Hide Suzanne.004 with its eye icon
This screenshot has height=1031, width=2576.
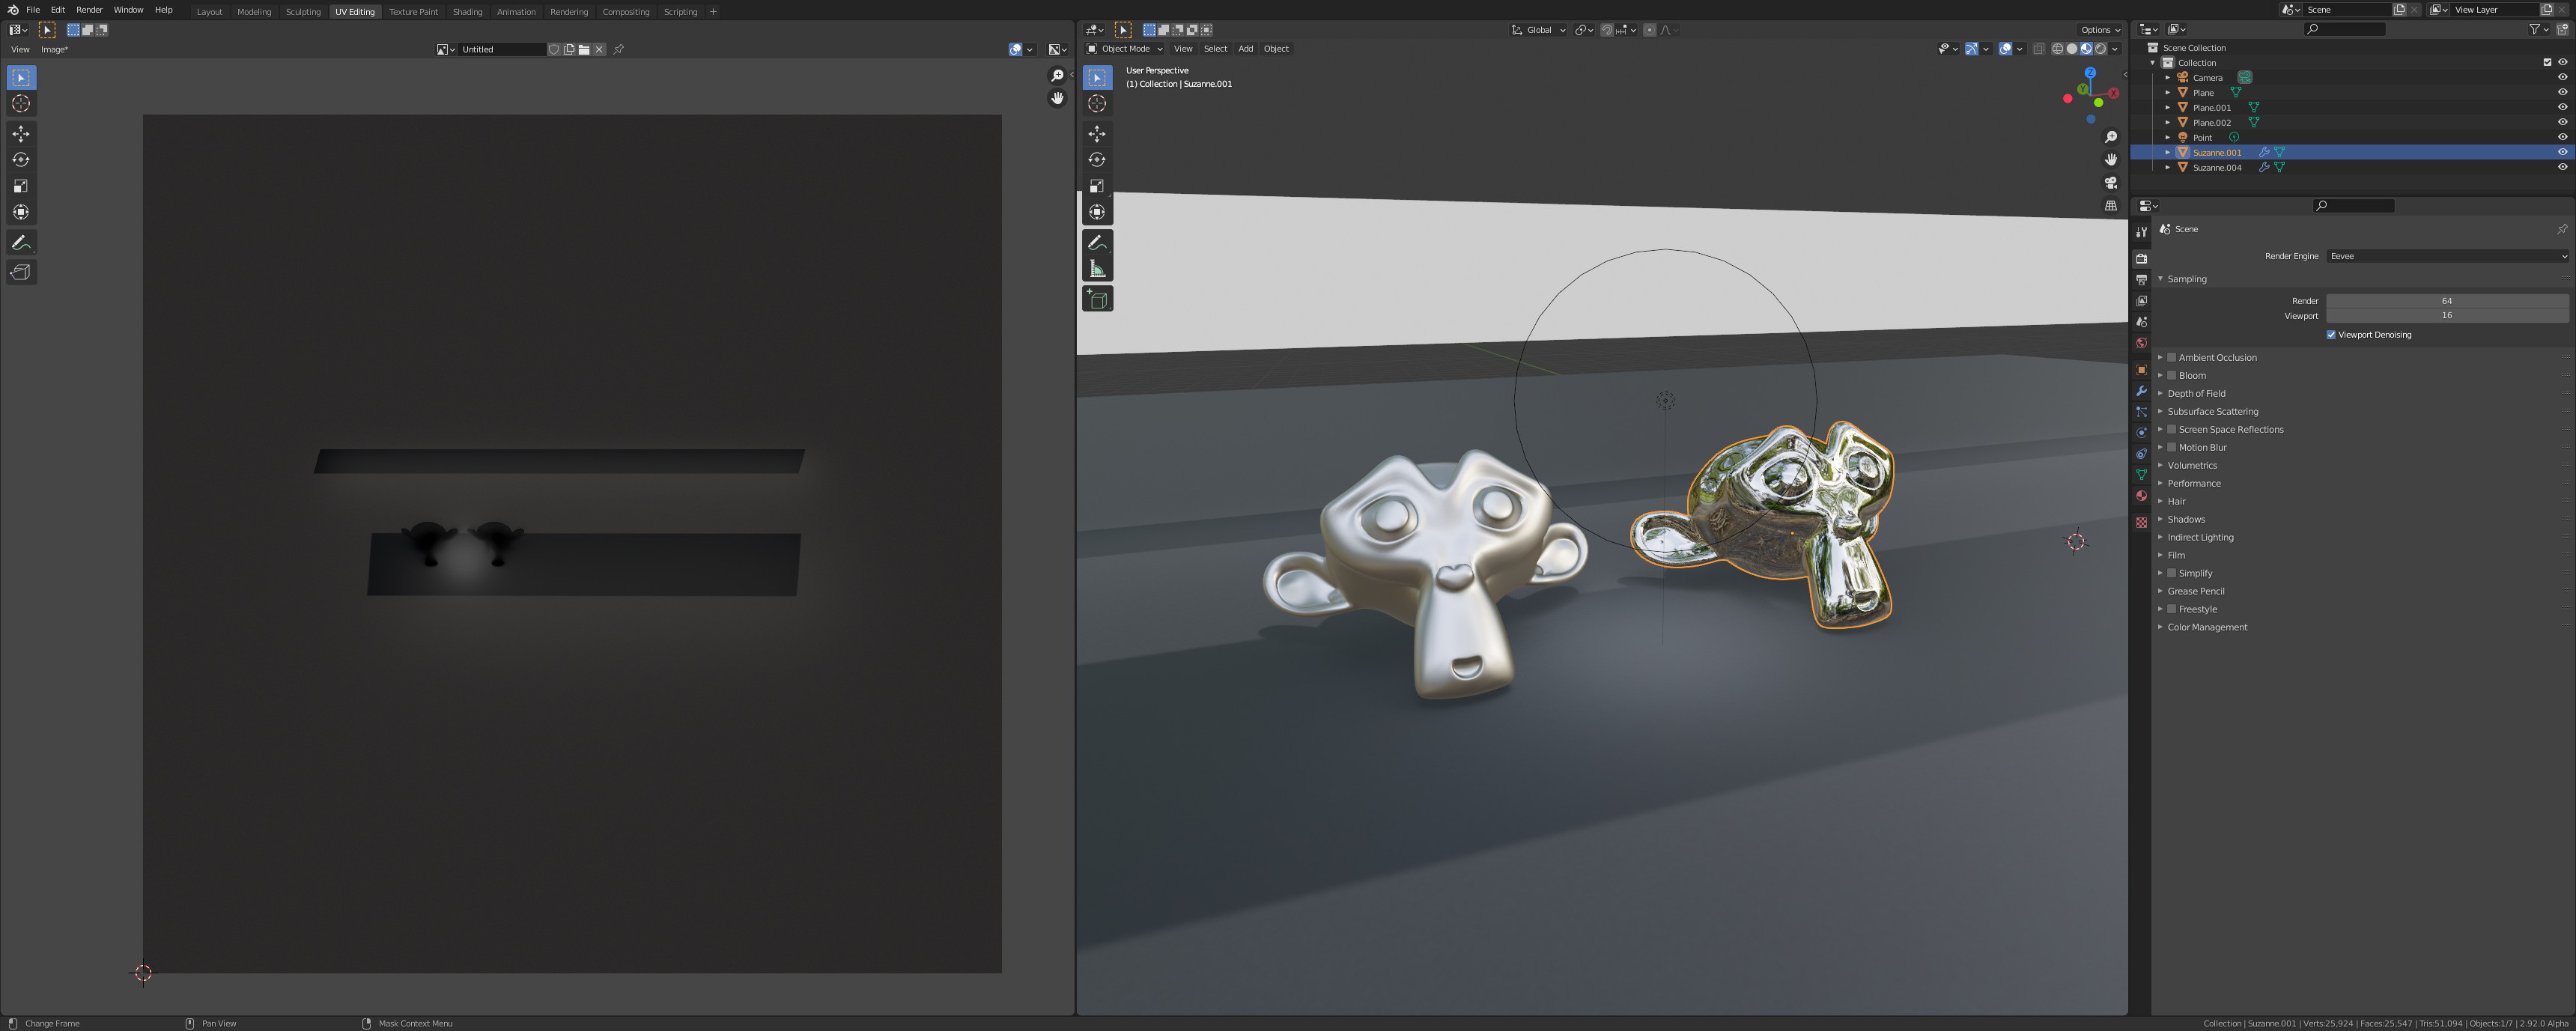pyautogui.click(x=2562, y=167)
